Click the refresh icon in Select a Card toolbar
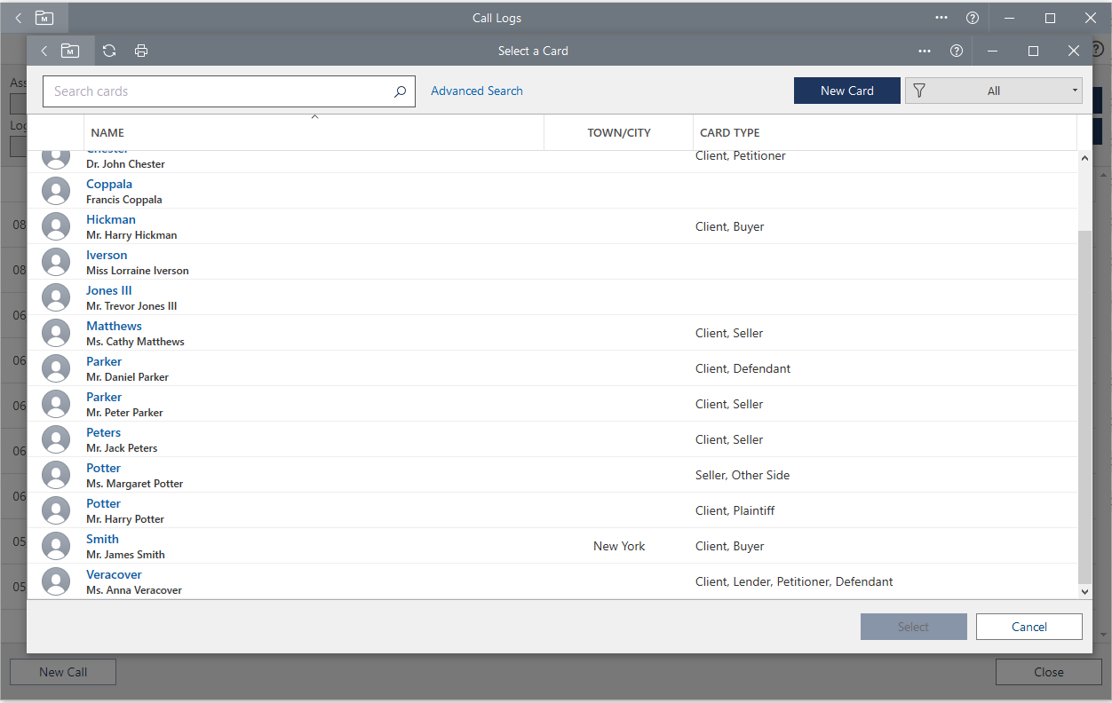Viewport: 1112px width, 703px height. click(x=109, y=51)
